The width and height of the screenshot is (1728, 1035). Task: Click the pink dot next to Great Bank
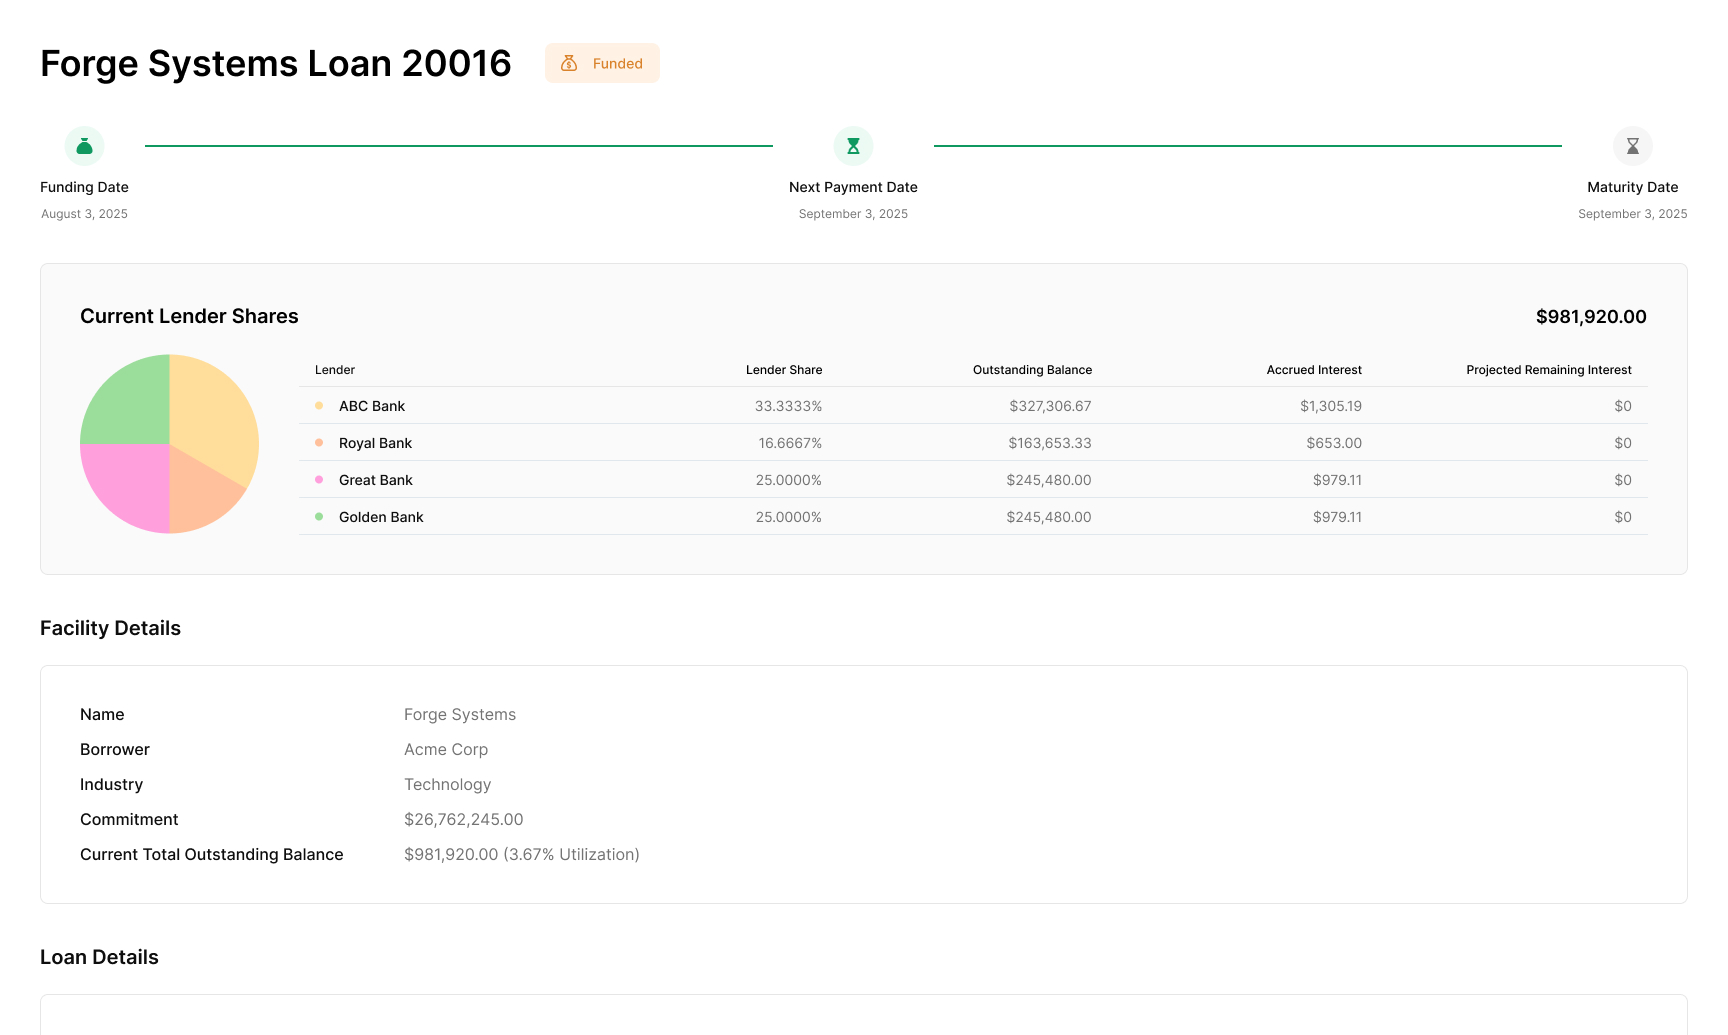click(x=319, y=479)
